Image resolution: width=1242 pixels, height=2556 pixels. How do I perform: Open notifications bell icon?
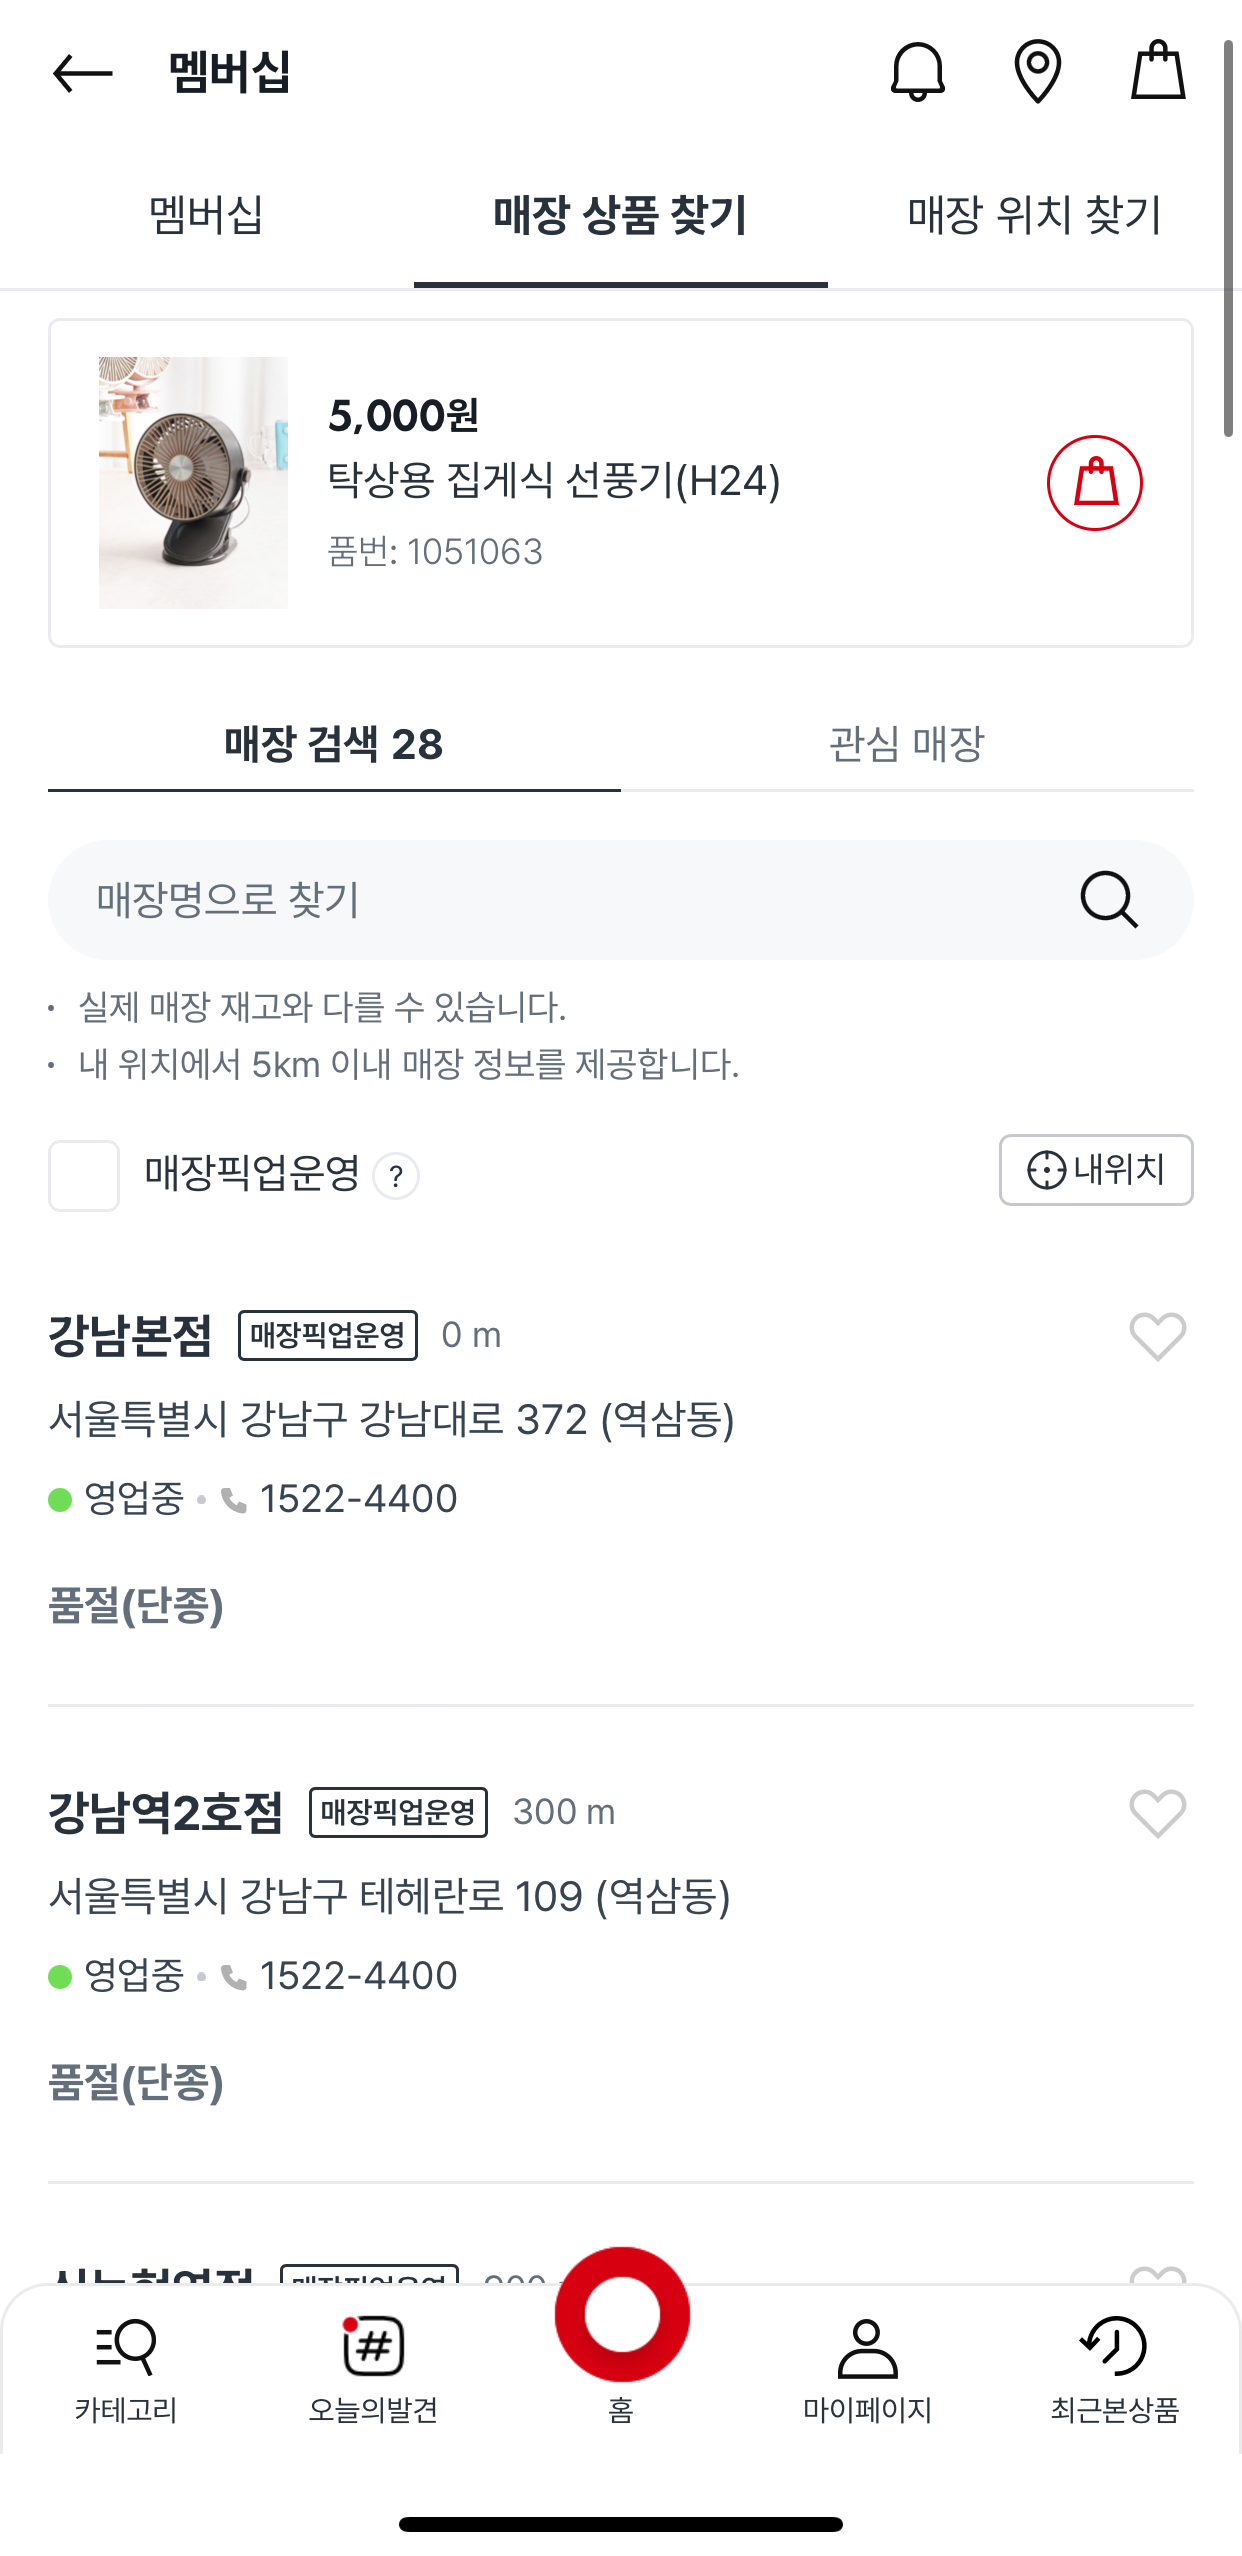pyautogui.click(x=917, y=71)
